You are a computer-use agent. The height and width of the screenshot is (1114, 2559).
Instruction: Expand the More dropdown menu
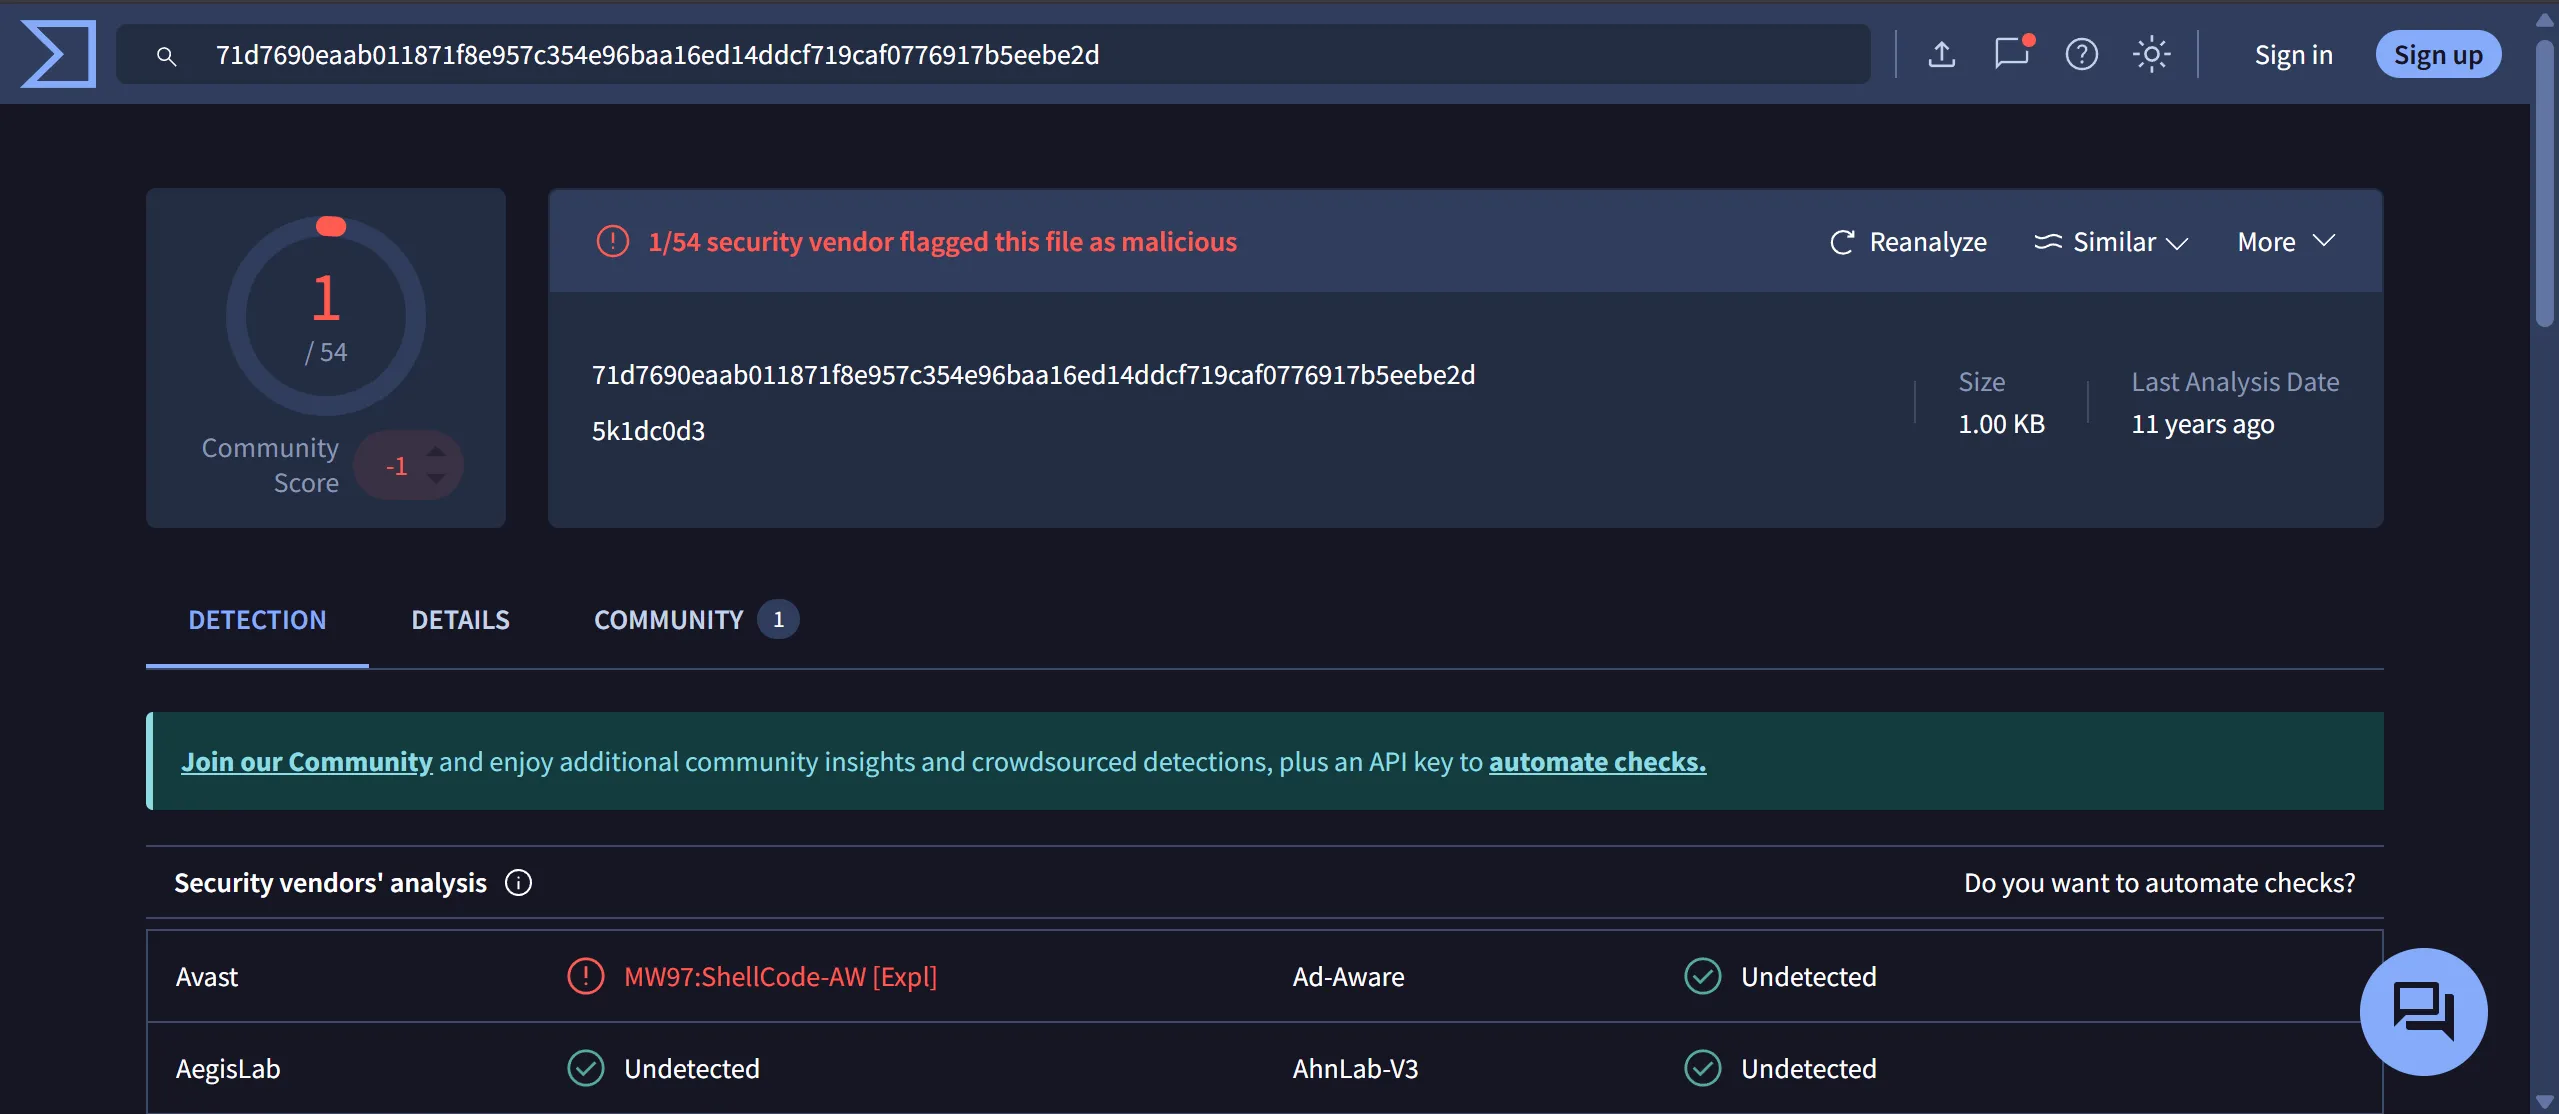tap(2286, 242)
